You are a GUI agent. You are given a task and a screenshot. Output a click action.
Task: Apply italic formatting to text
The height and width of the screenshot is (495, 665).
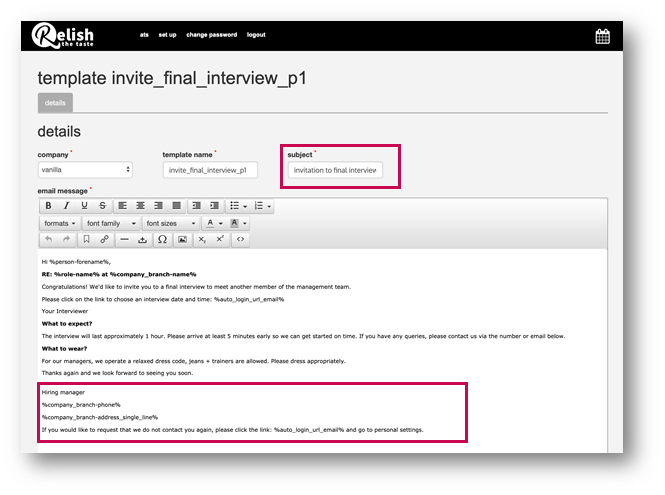tap(66, 206)
